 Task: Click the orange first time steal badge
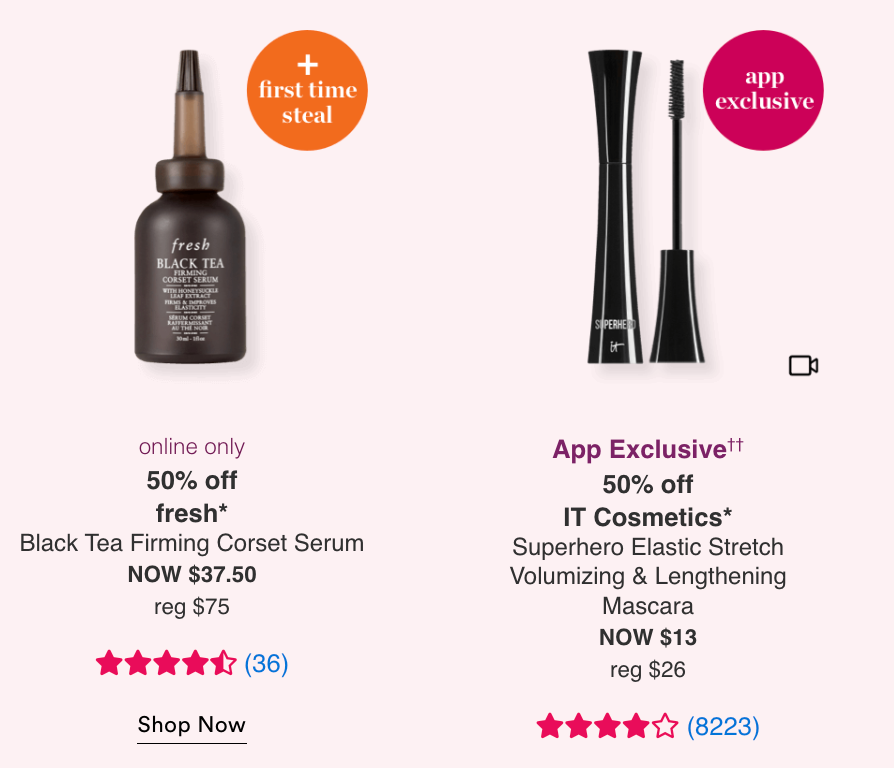point(307,91)
